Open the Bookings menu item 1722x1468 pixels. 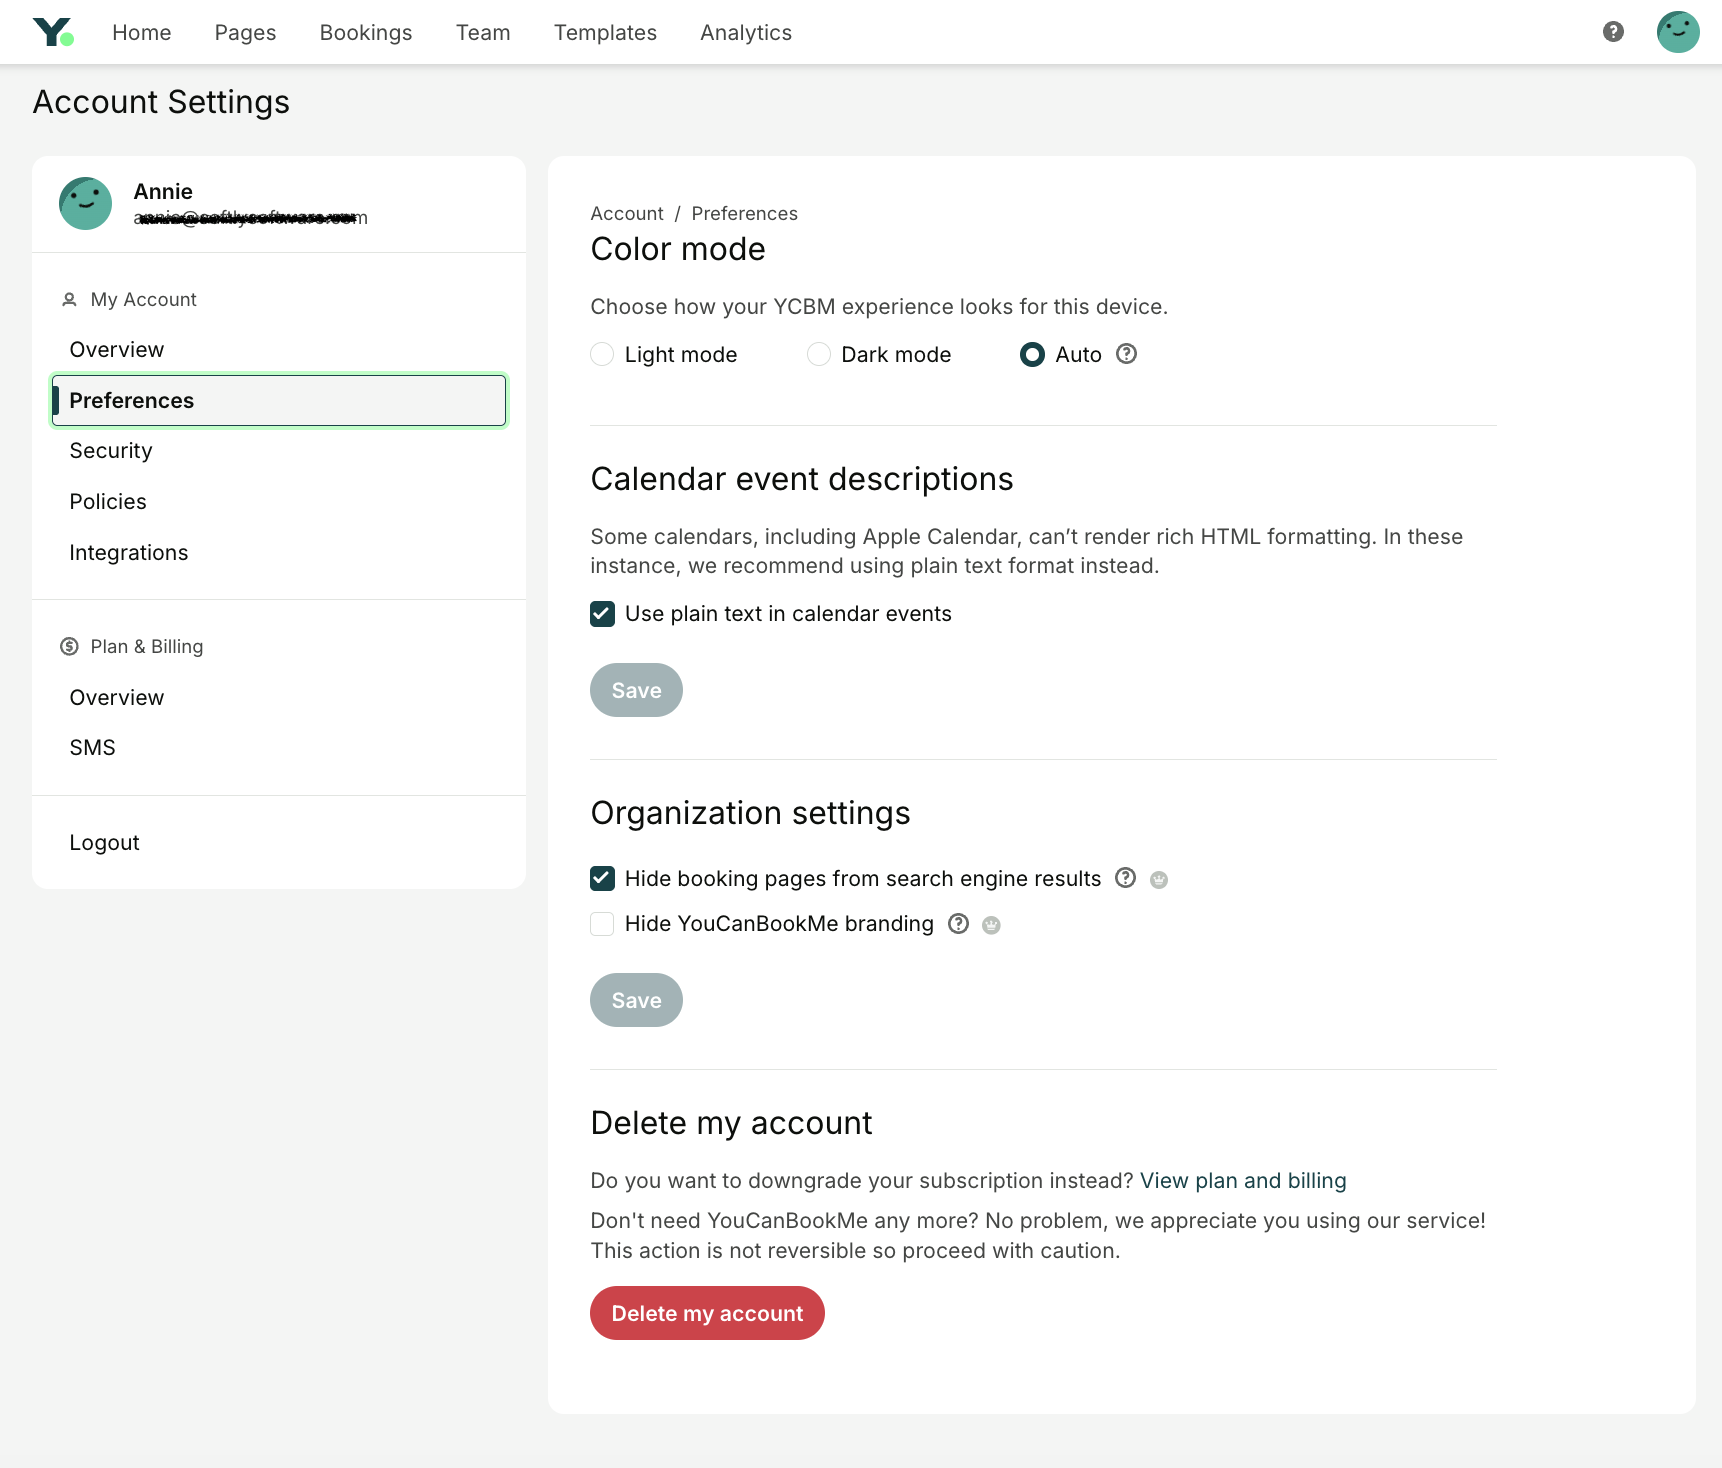tap(366, 32)
